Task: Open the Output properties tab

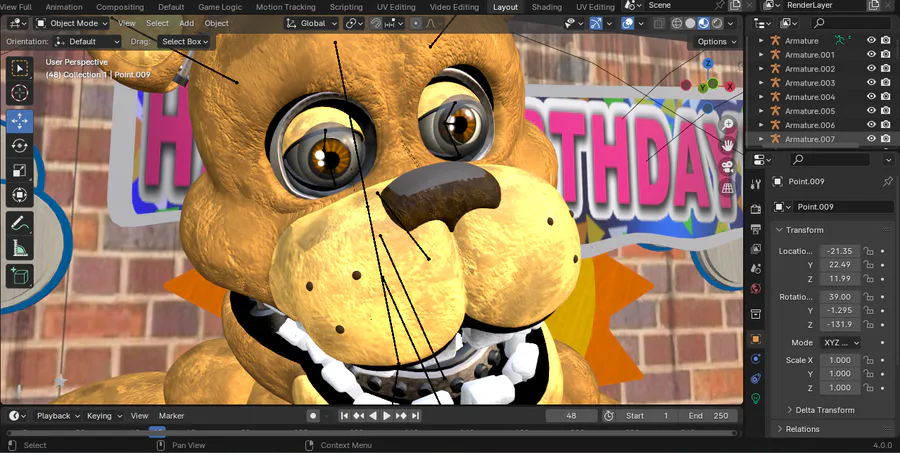Action: 756,229
